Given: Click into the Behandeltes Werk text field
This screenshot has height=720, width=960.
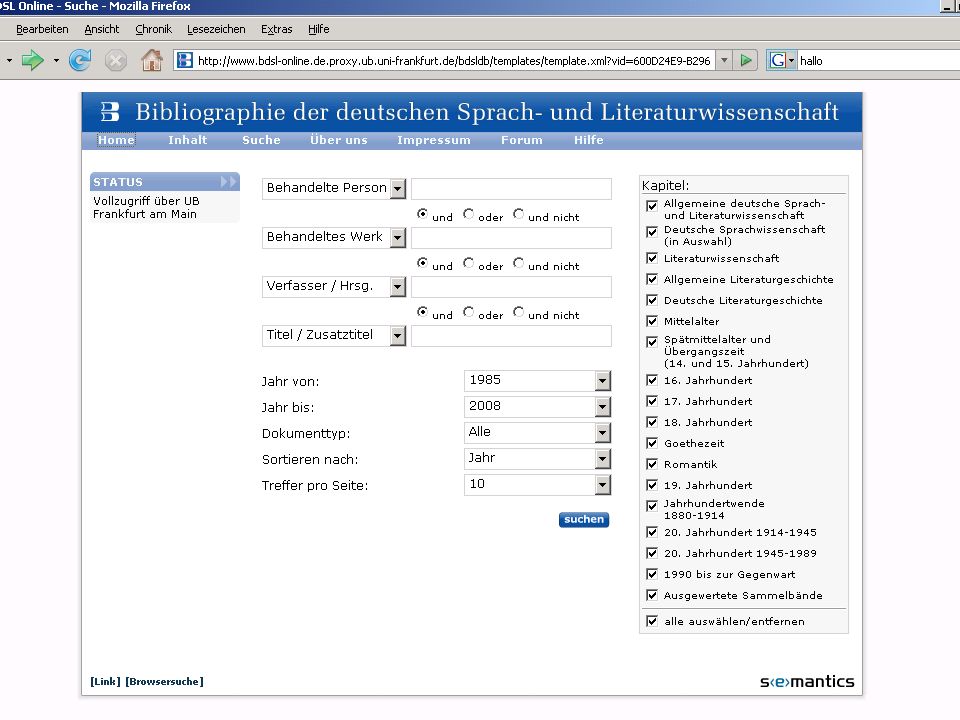Looking at the screenshot, I should click(x=511, y=238).
